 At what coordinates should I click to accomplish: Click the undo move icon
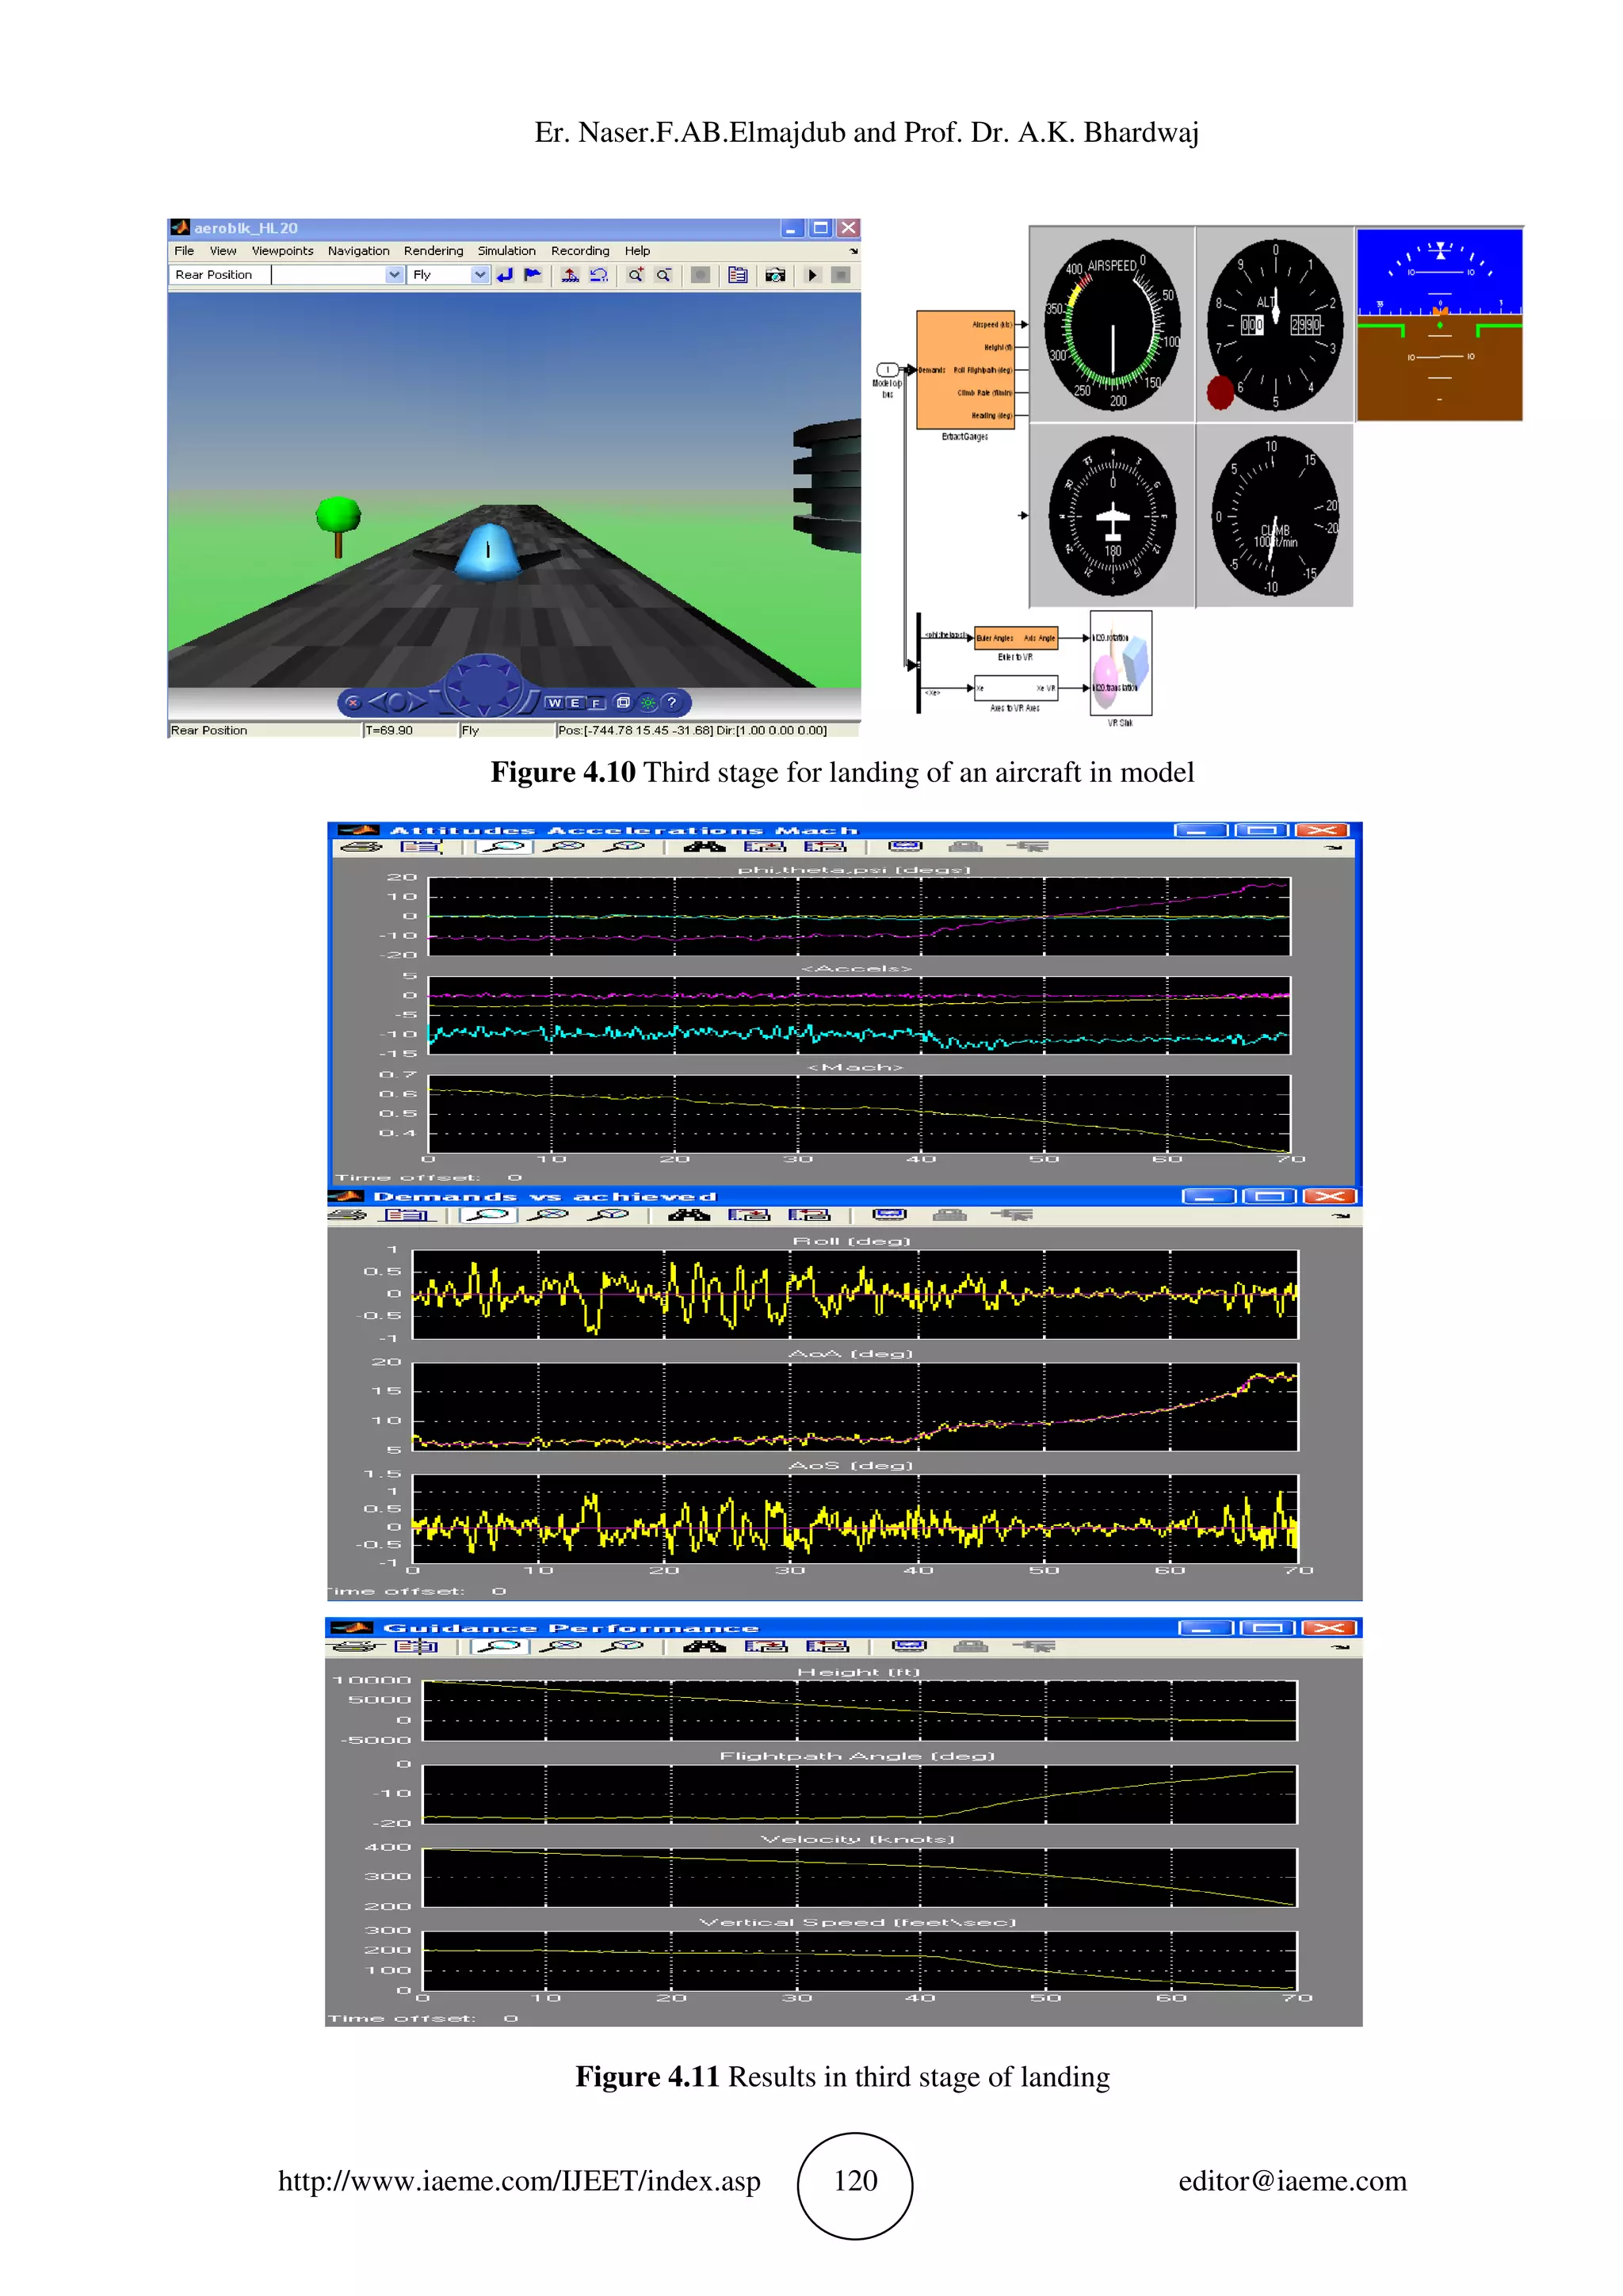(x=599, y=275)
